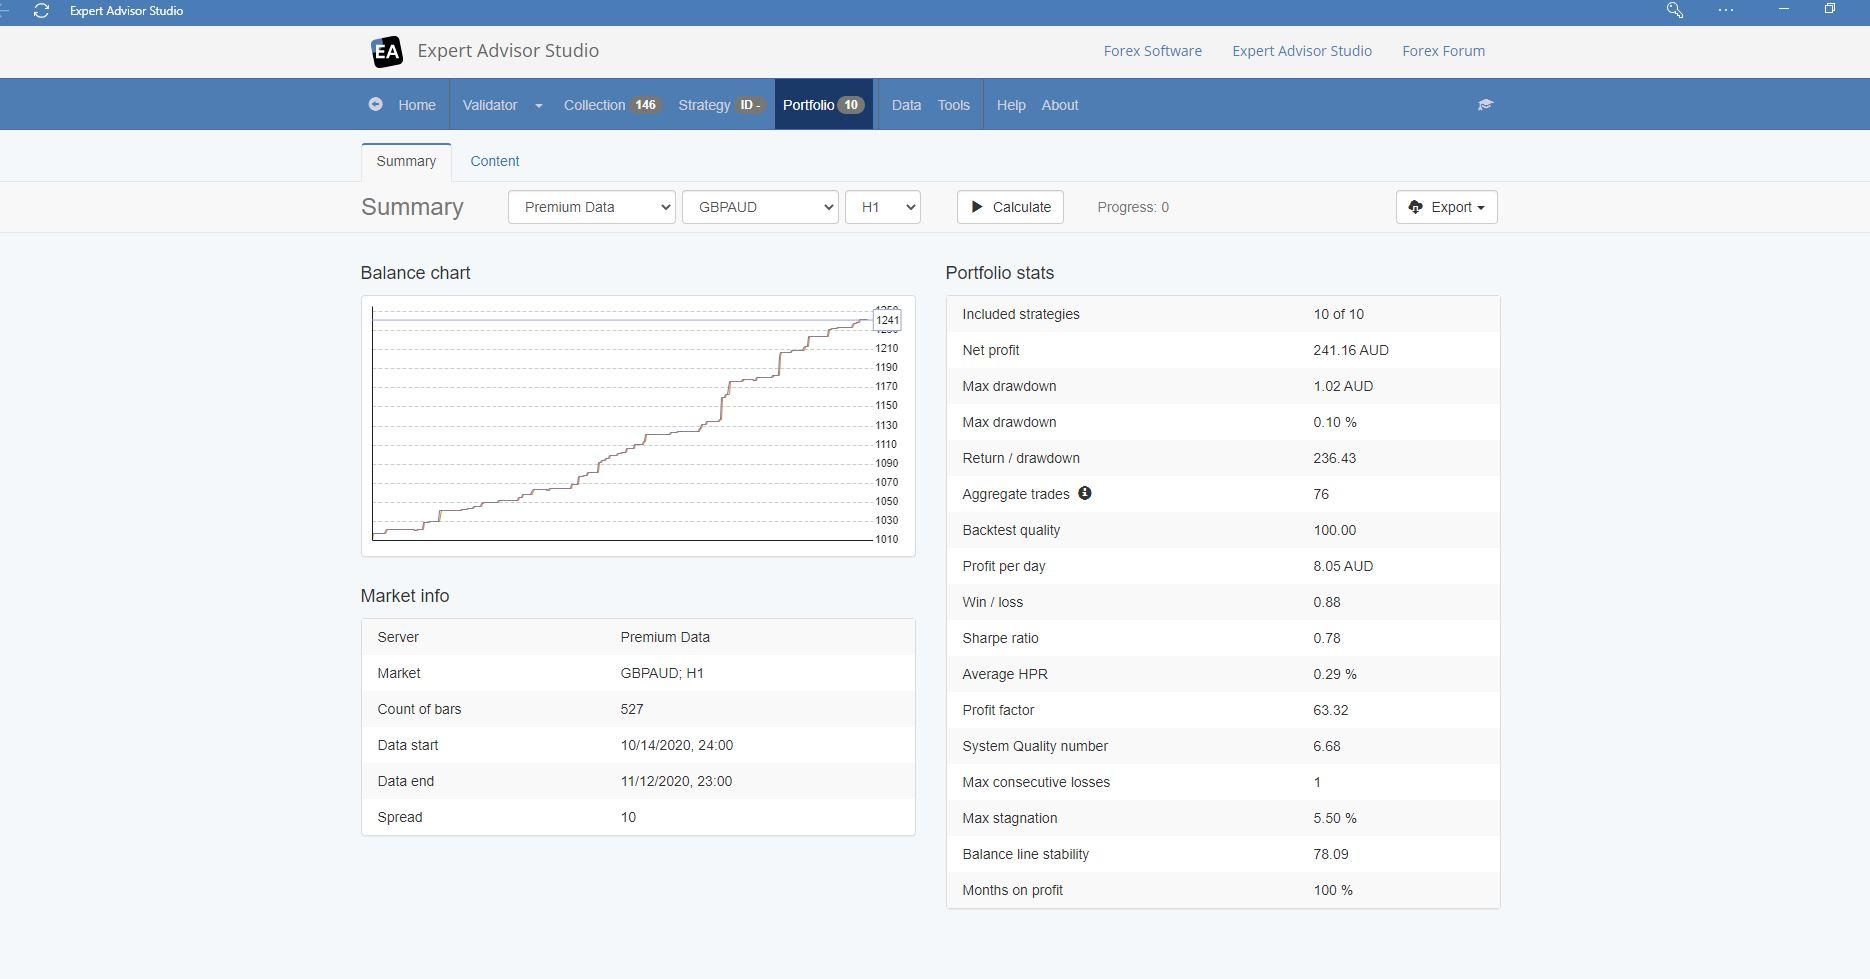Click the Data end value 11/12/2020, 23:00

tap(676, 781)
